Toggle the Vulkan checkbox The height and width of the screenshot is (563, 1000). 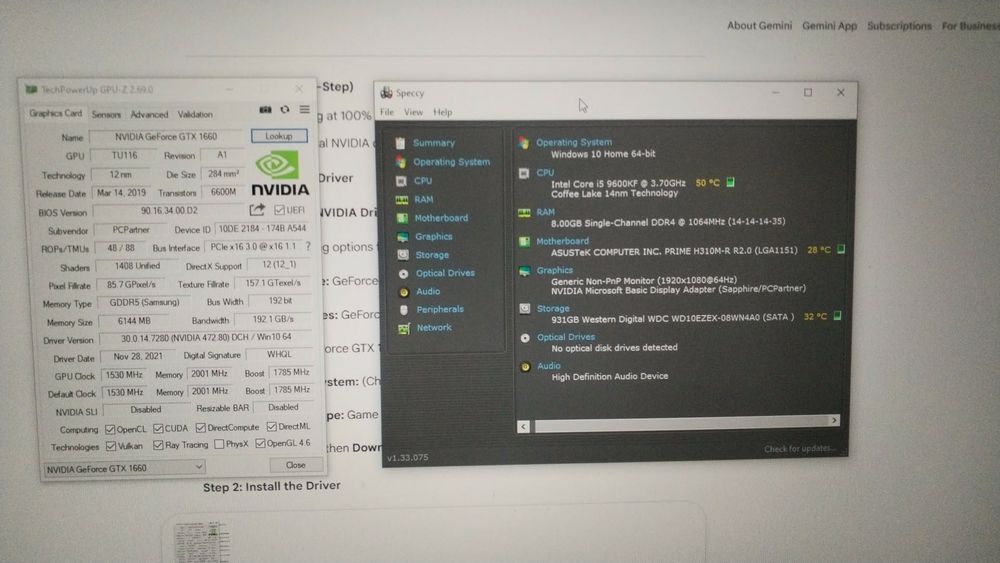tap(111, 446)
